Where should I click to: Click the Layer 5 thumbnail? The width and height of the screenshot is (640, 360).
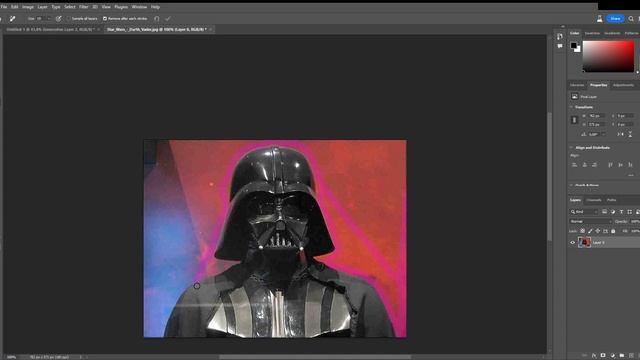coord(584,242)
